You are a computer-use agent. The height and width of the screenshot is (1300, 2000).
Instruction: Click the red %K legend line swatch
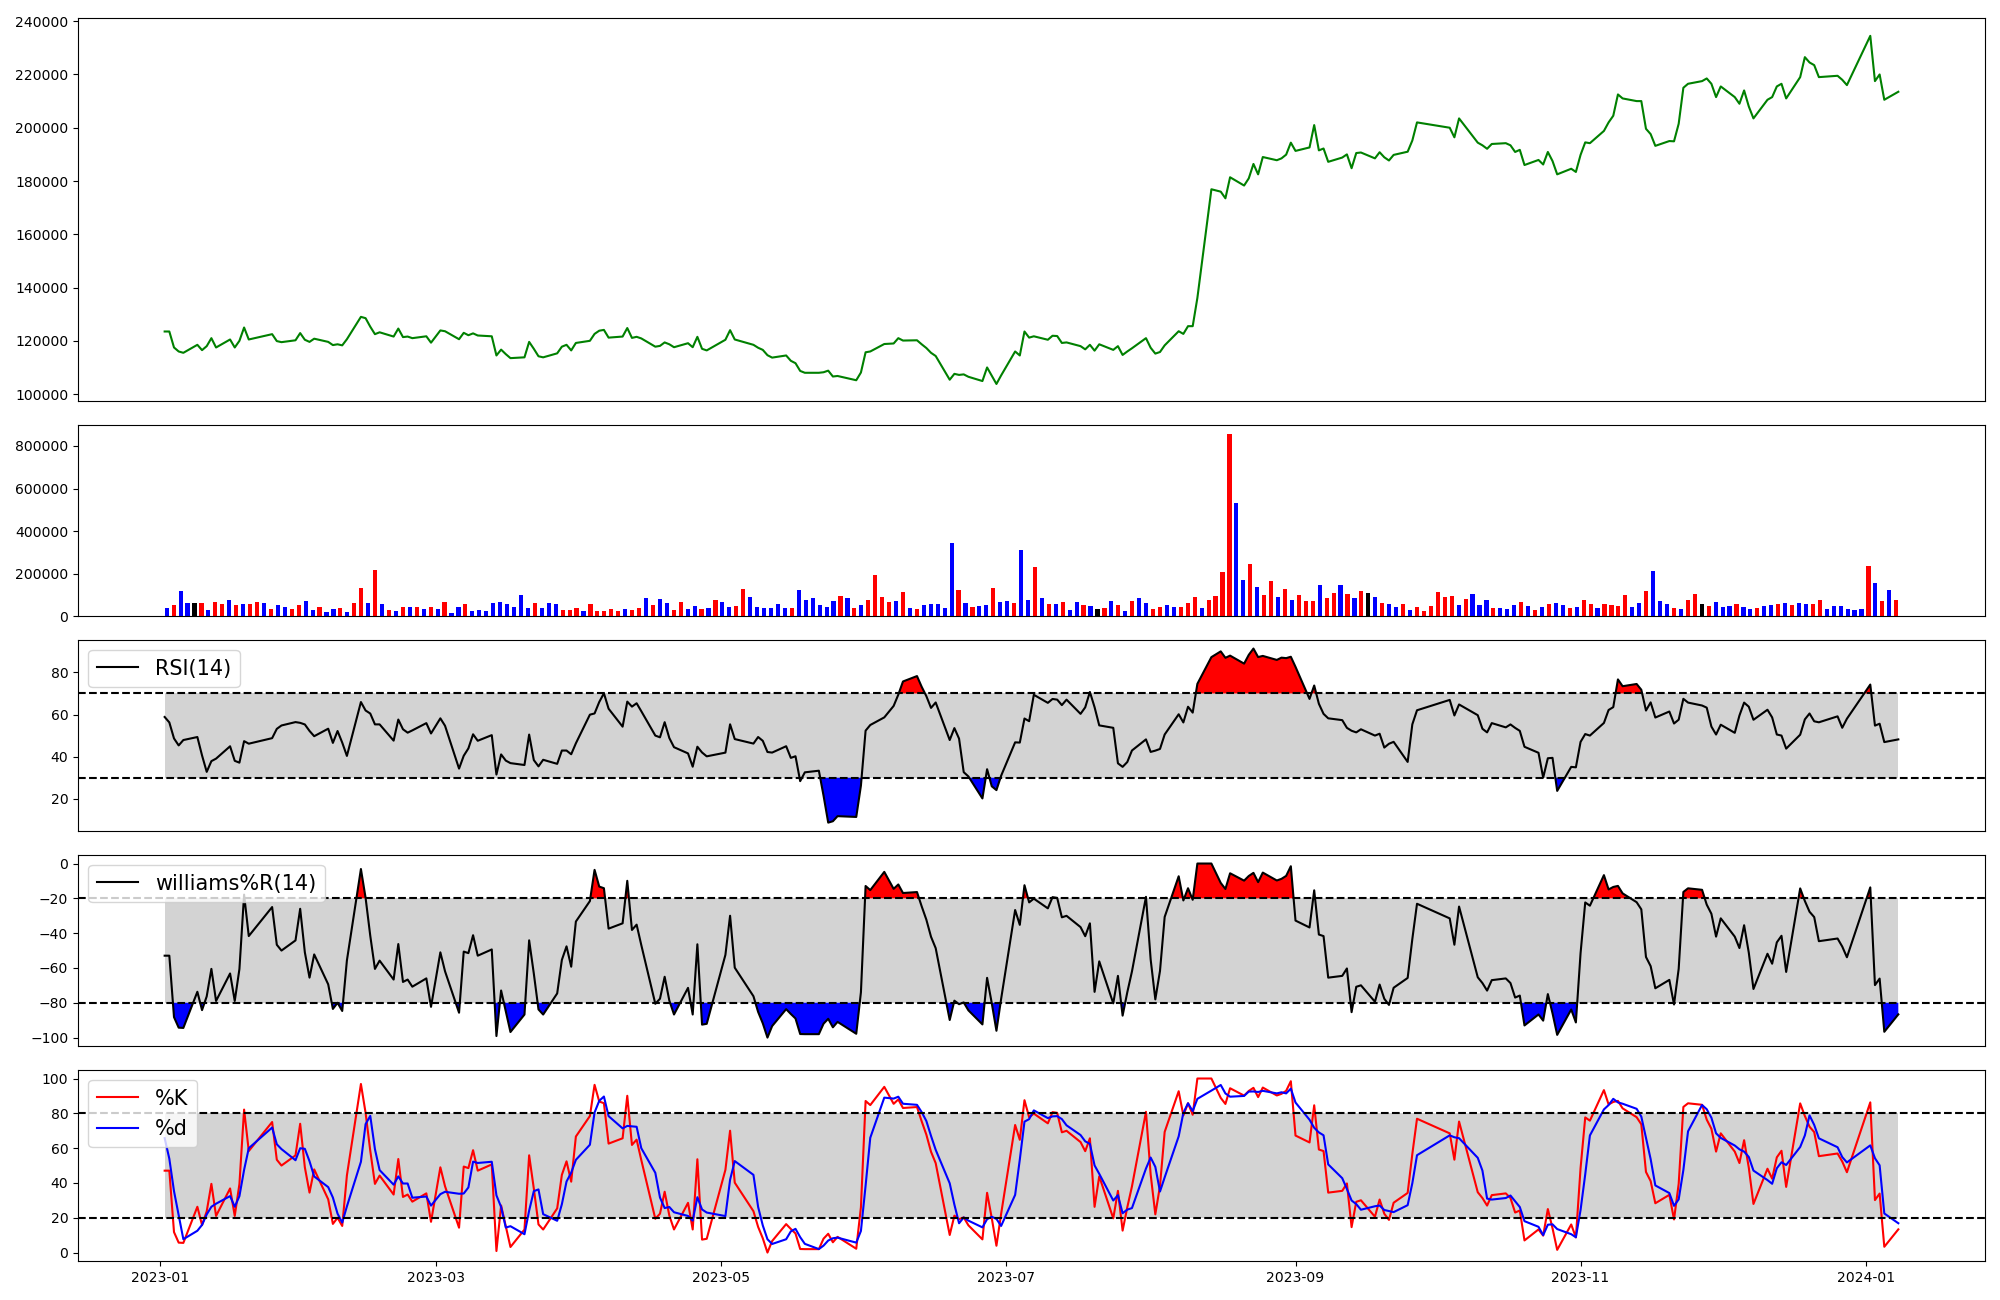pos(116,1098)
